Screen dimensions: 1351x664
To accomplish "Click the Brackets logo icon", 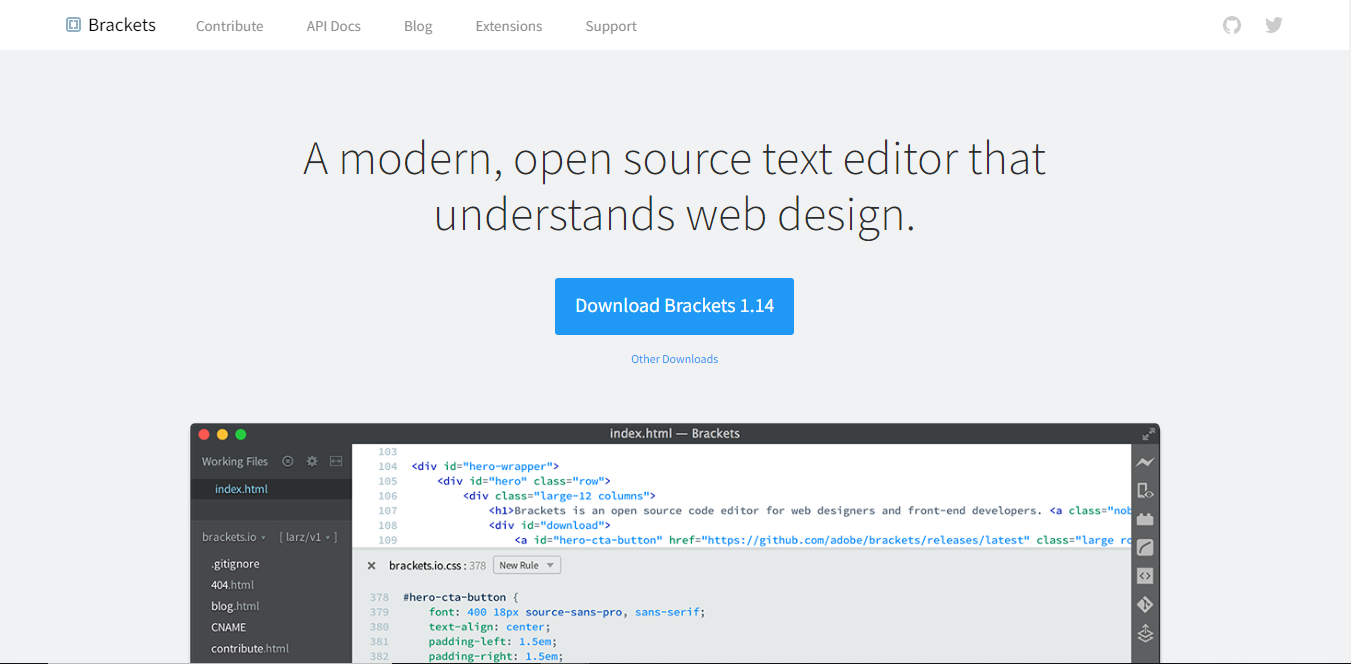I will (72, 23).
